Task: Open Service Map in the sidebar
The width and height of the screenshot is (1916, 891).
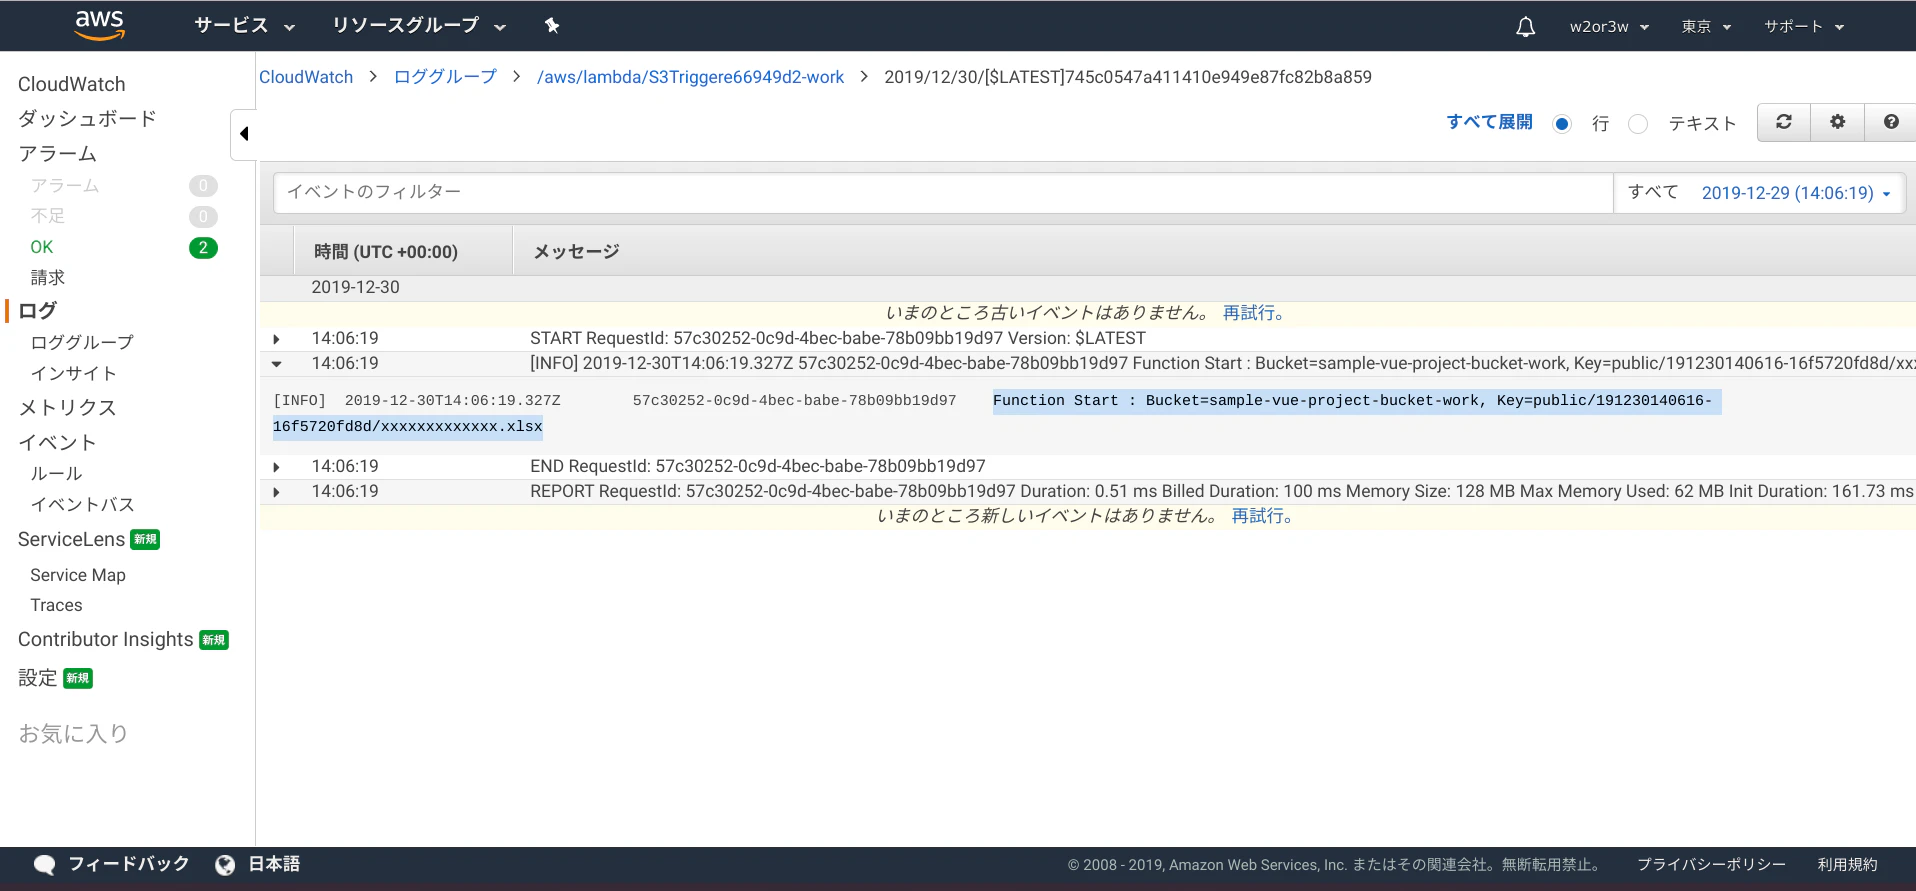Action: click(x=78, y=575)
